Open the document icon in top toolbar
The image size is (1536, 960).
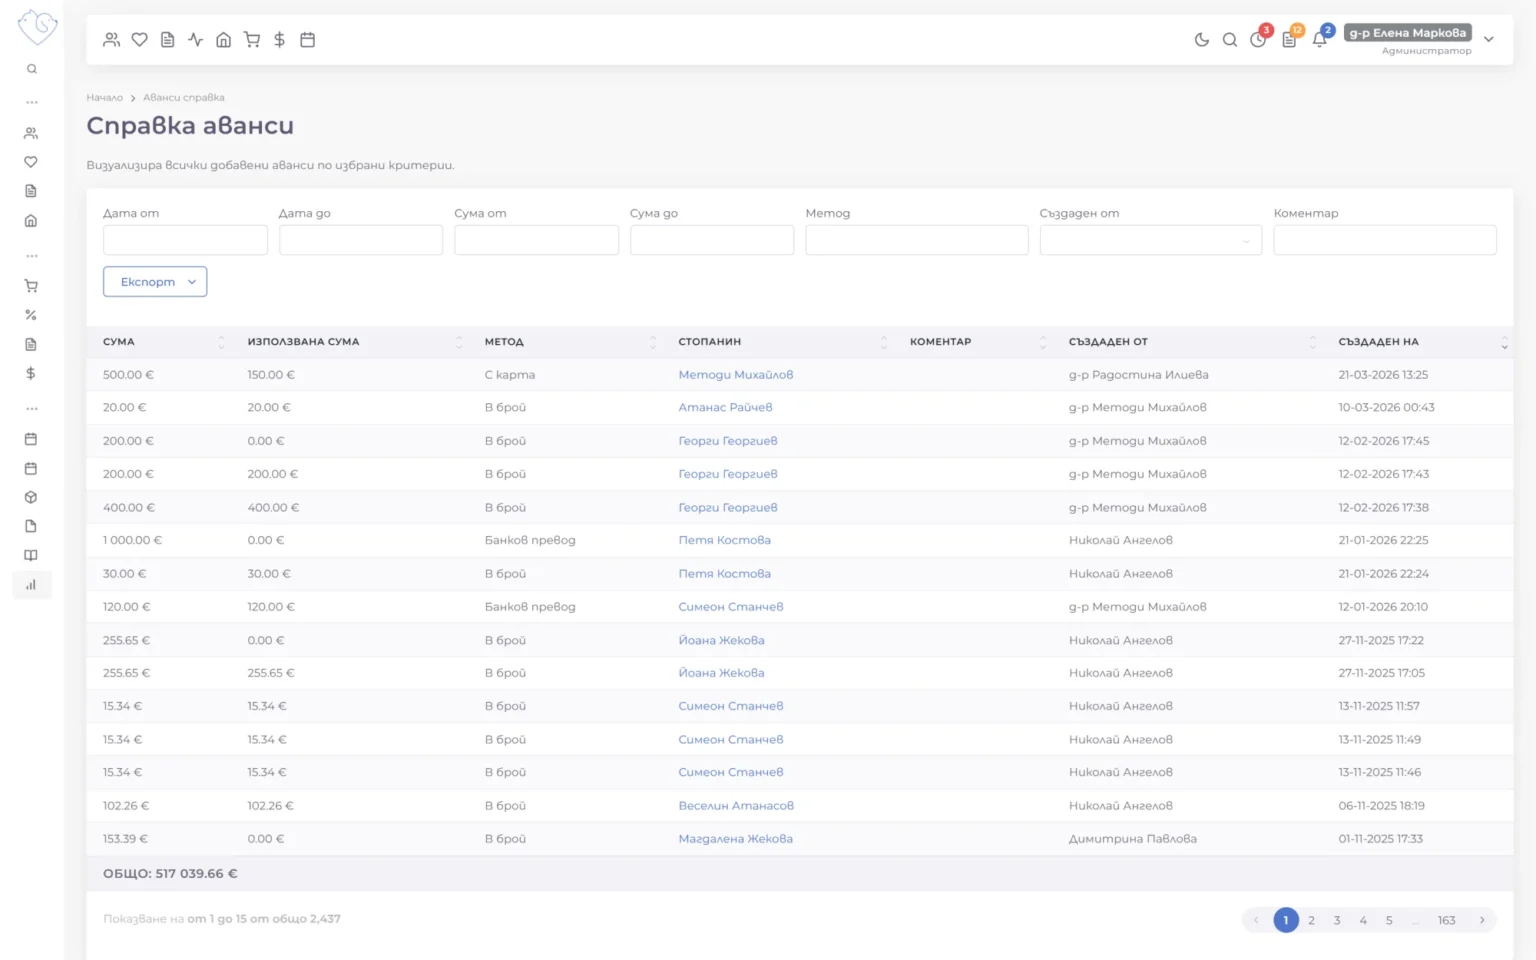click(168, 40)
